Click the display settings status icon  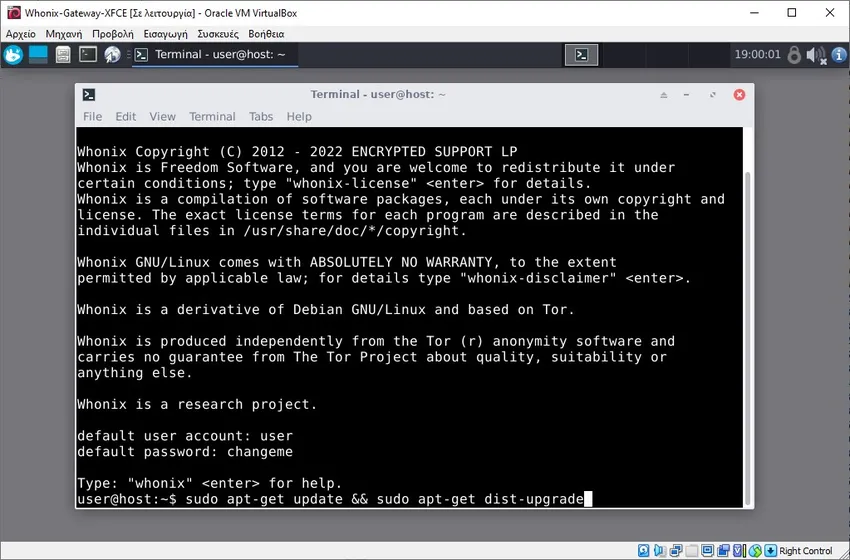pos(707,551)
